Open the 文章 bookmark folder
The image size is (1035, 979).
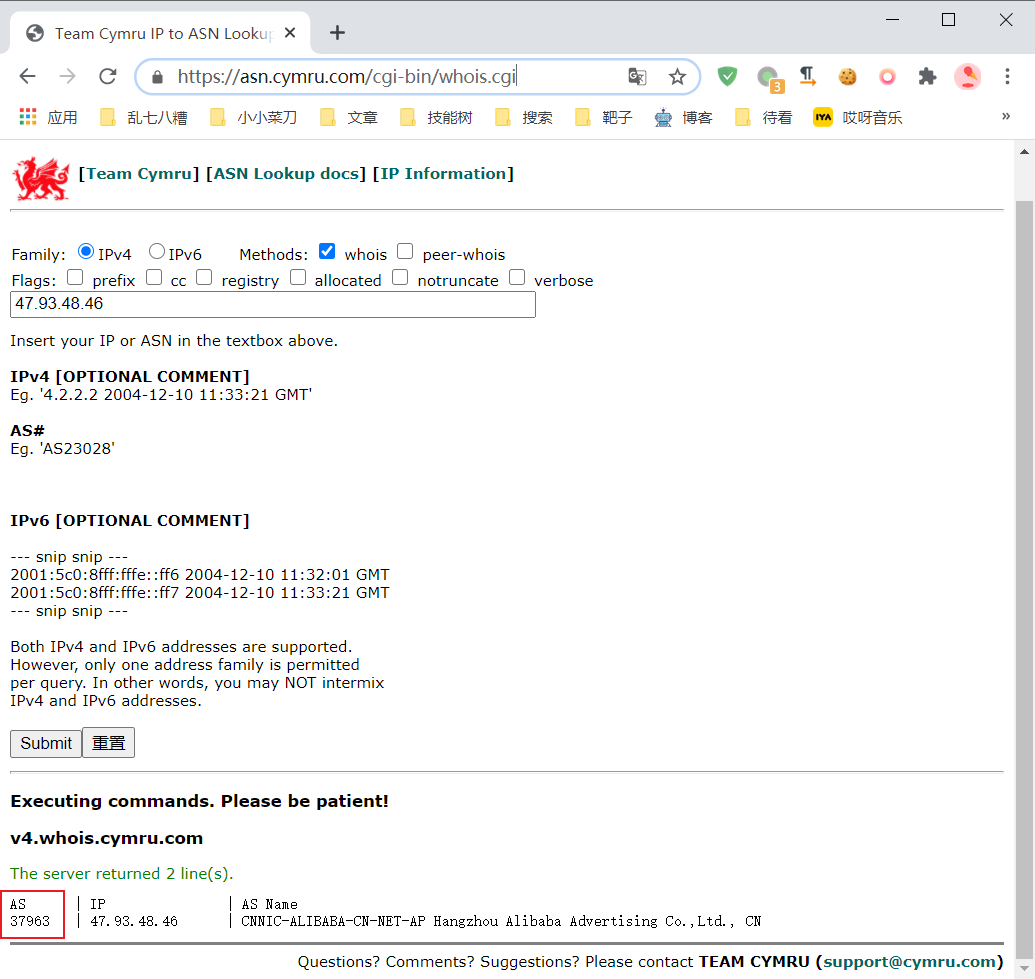pos(349,118)
